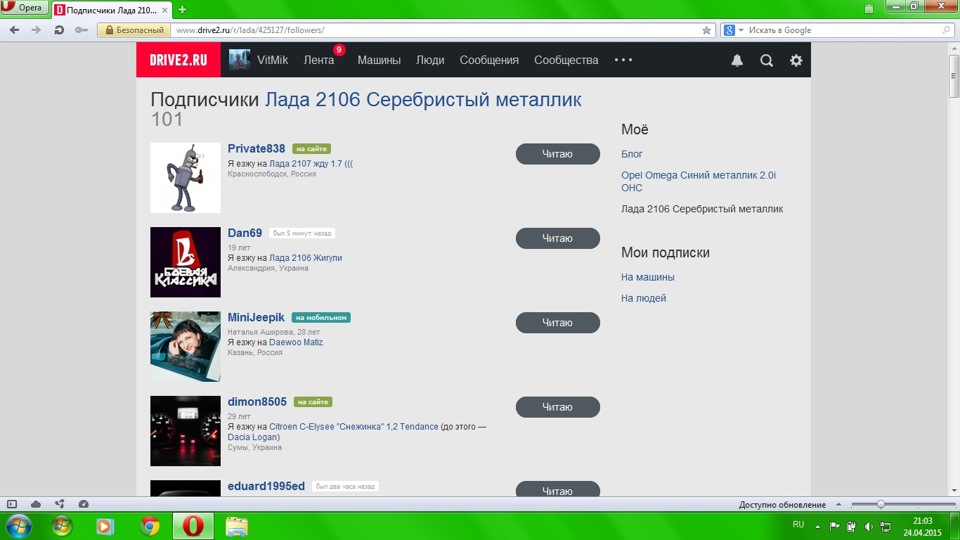Toggle Читаю for MiniJeepik
The width and height of the screenshot is (960, 540).
pyautogui.click(x=557, y=323)
